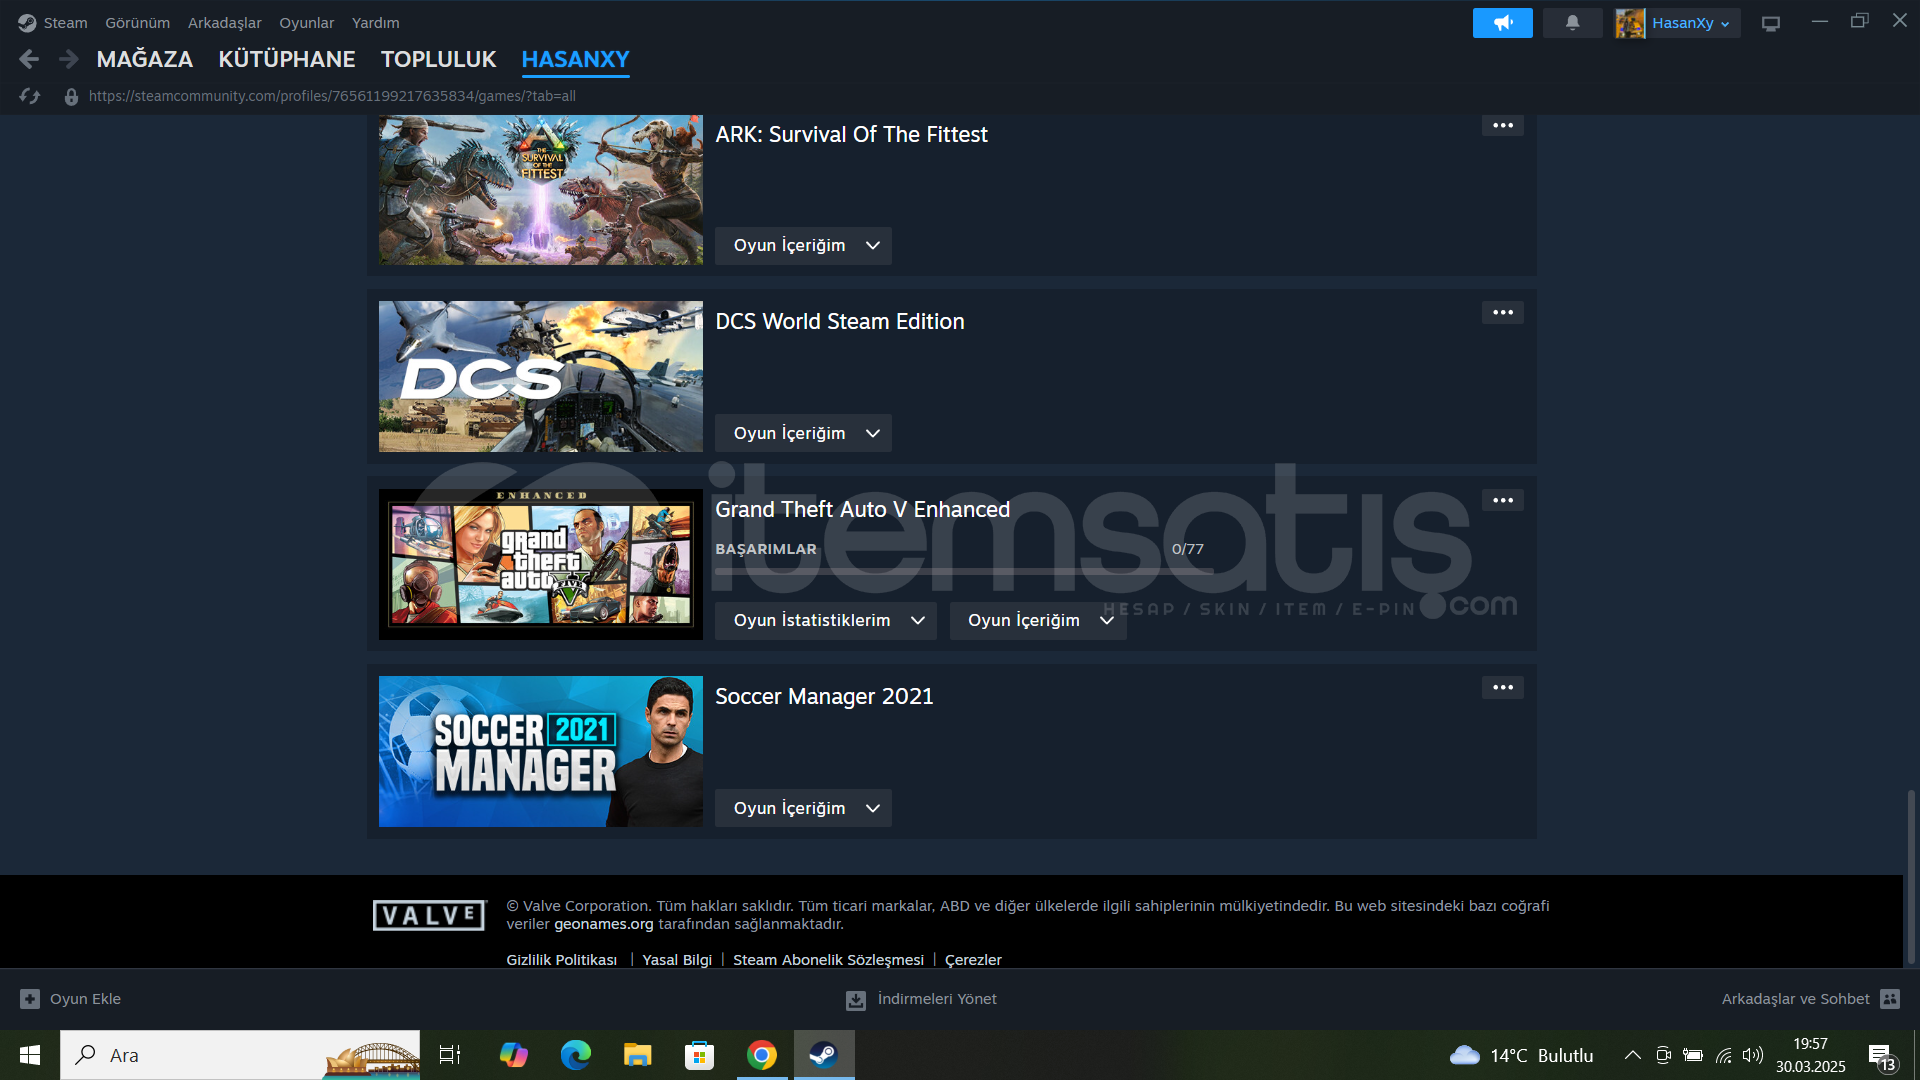Launch Copilot from taskbar
1920x1080 pixels.
point(513,1055)
